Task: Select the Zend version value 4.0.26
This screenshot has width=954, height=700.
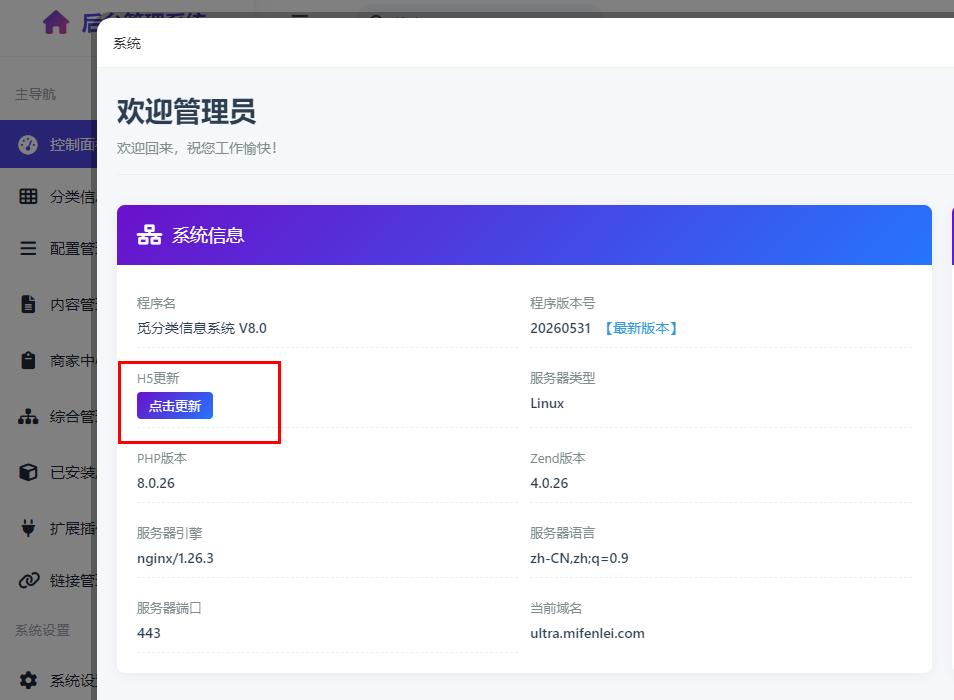Action: pyautogui.click(x=549, y=483)
